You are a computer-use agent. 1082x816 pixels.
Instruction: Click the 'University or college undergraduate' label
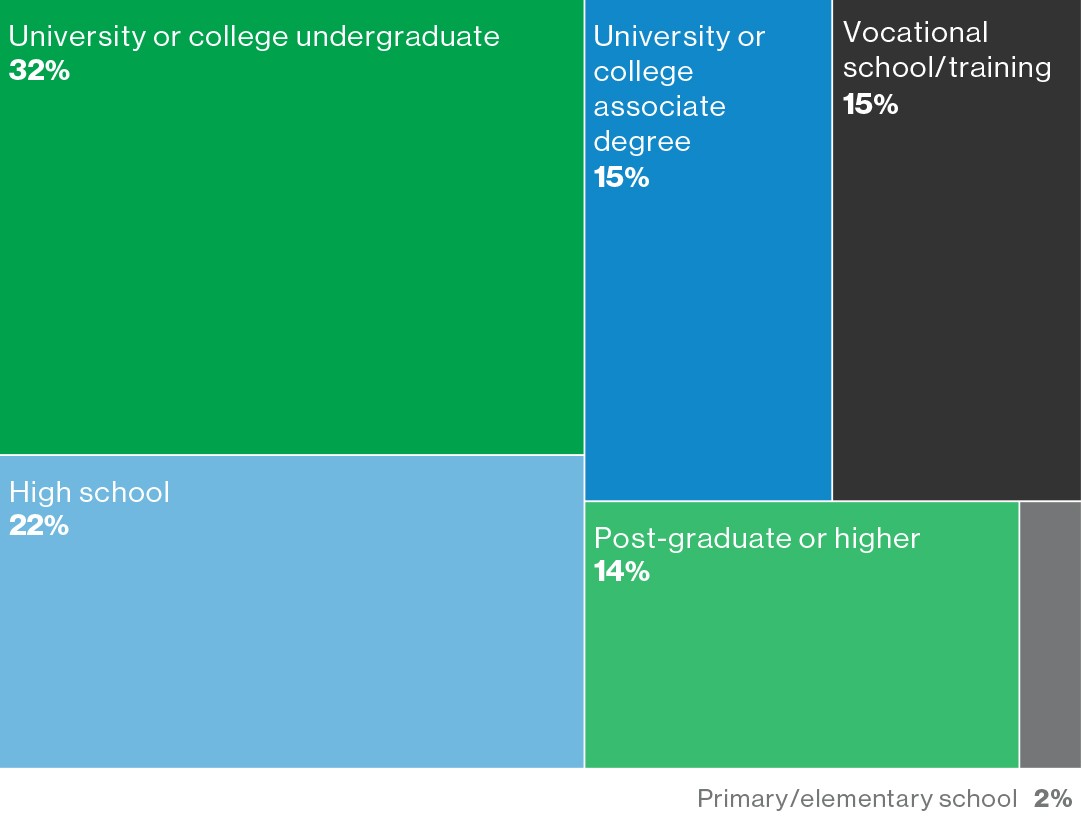coord(254,37)
